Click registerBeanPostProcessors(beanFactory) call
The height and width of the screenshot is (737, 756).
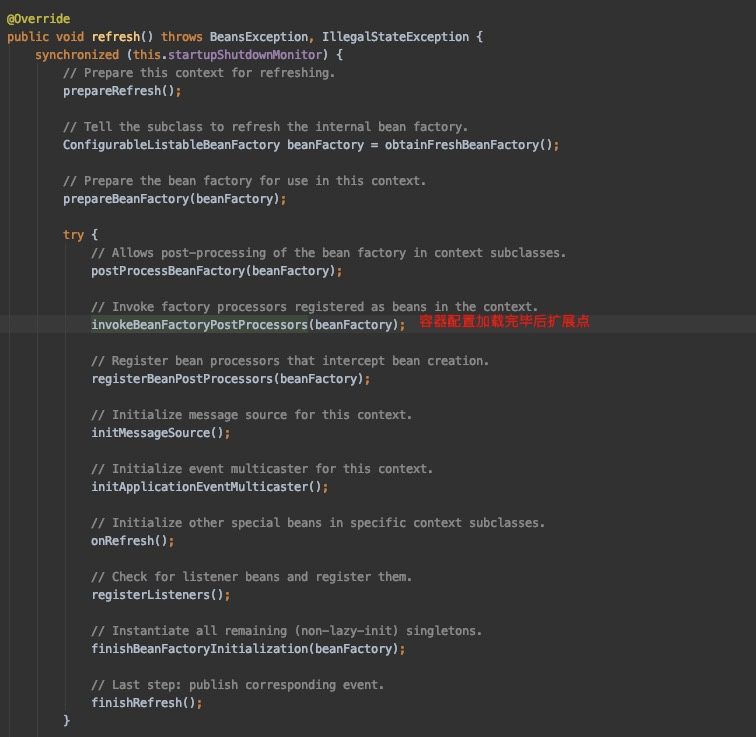pos(230,379)
